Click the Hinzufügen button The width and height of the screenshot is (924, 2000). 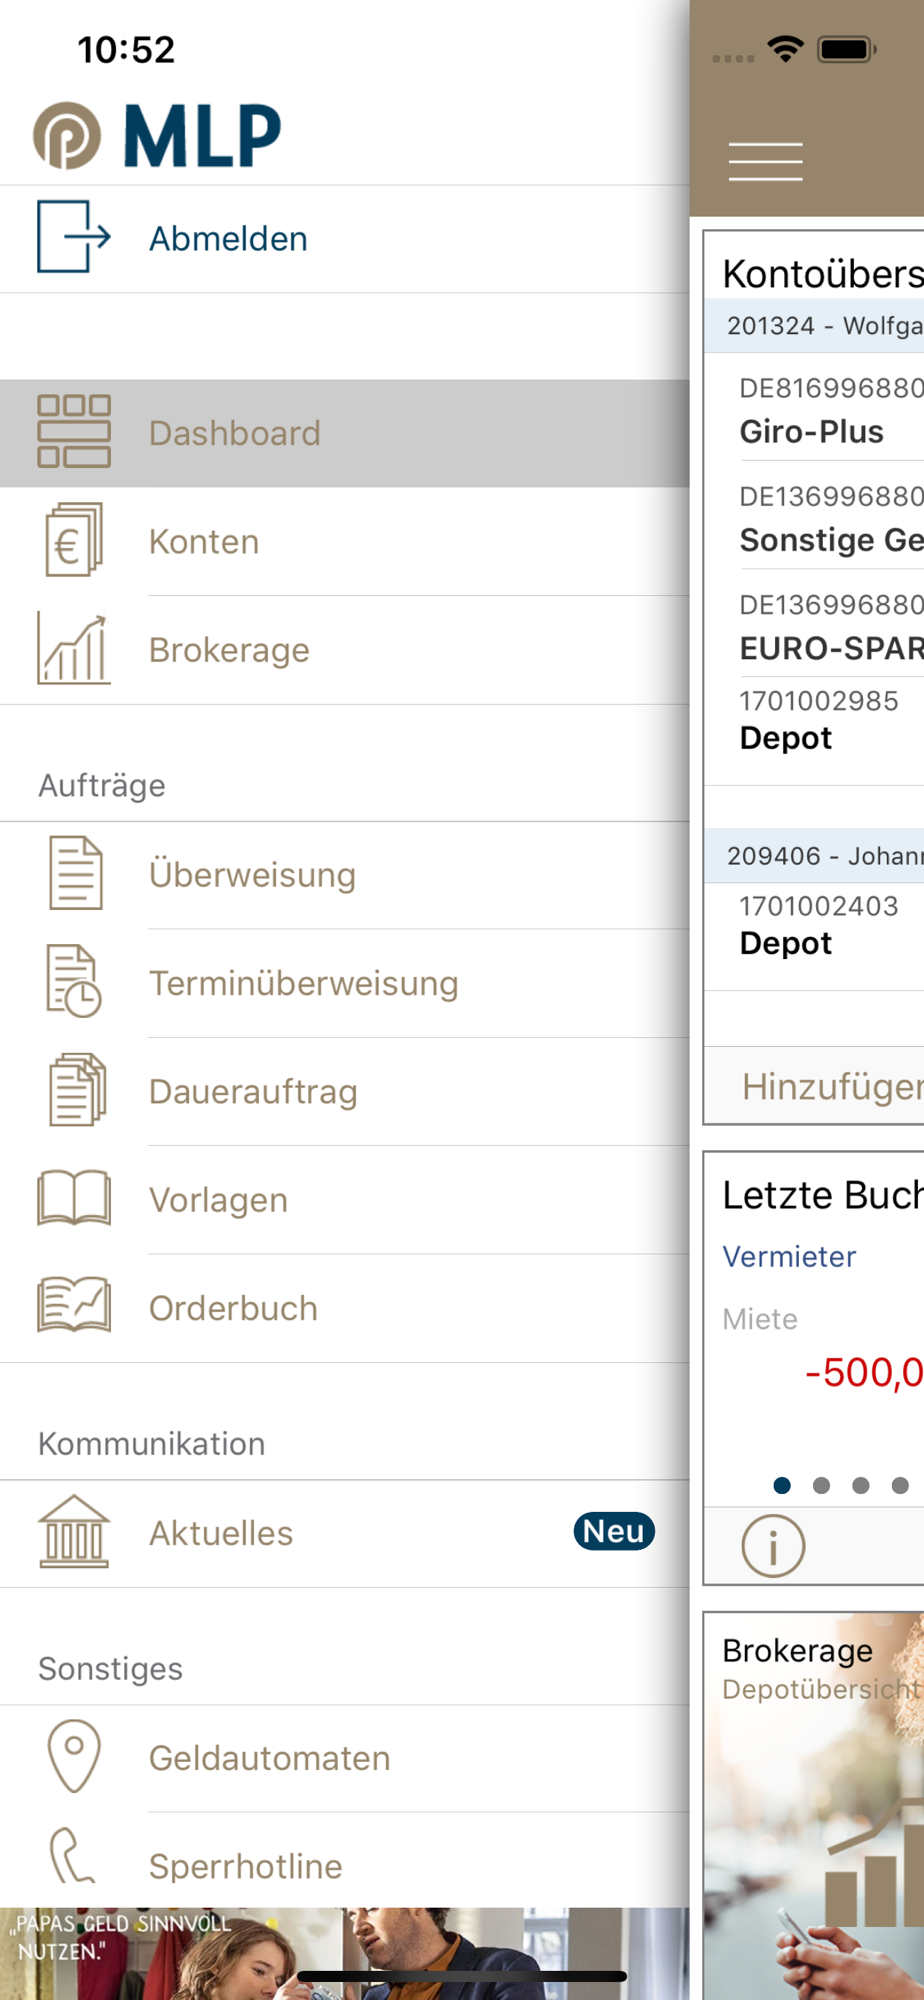[x=814, y=1086]
